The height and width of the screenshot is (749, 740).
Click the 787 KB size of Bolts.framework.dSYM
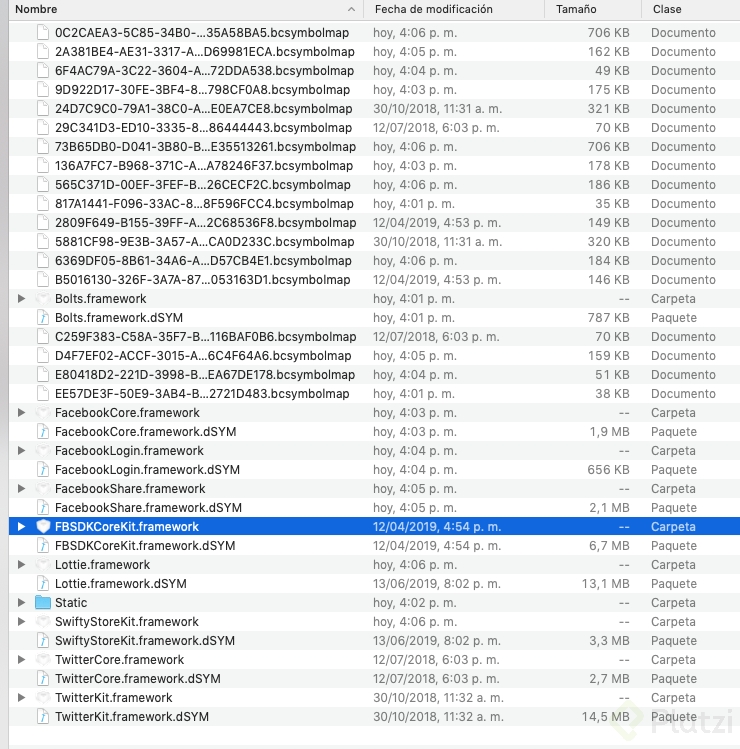point(609,318)
